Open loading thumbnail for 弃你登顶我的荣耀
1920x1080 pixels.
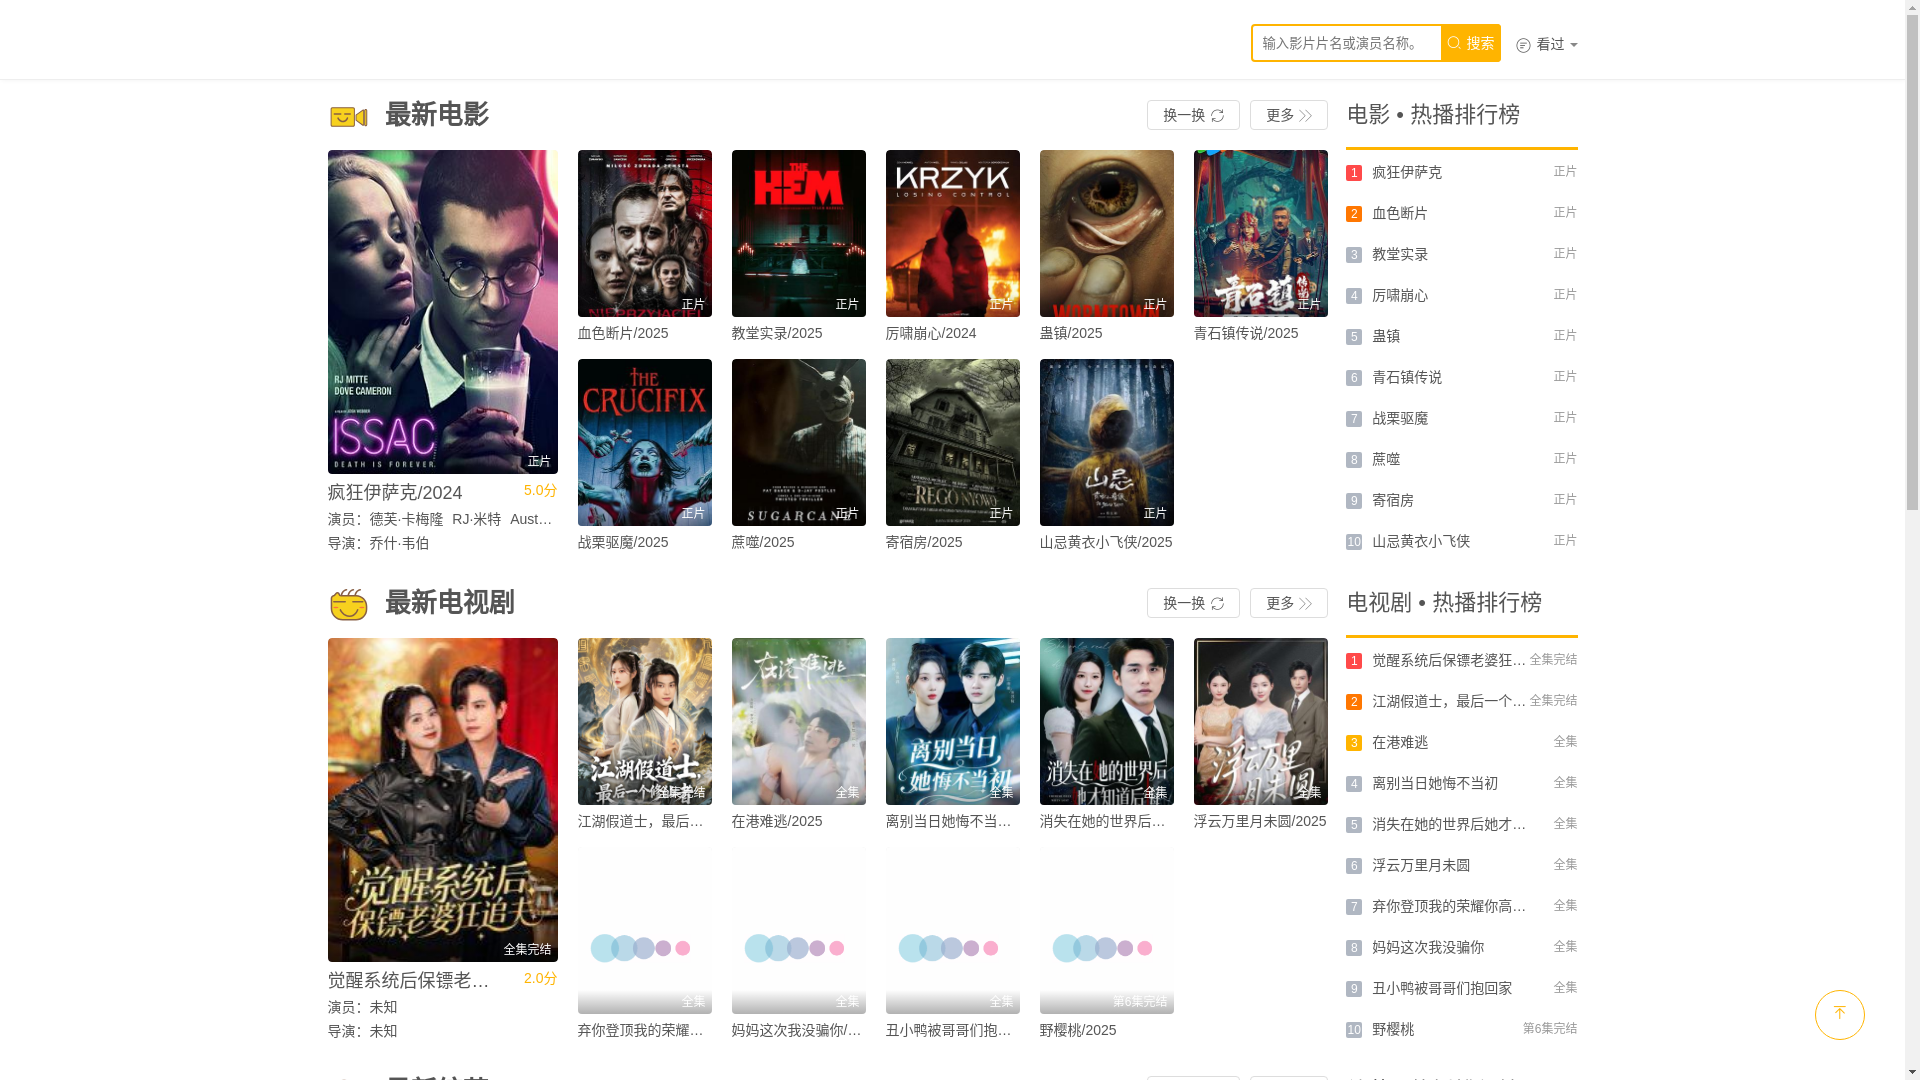645,930
